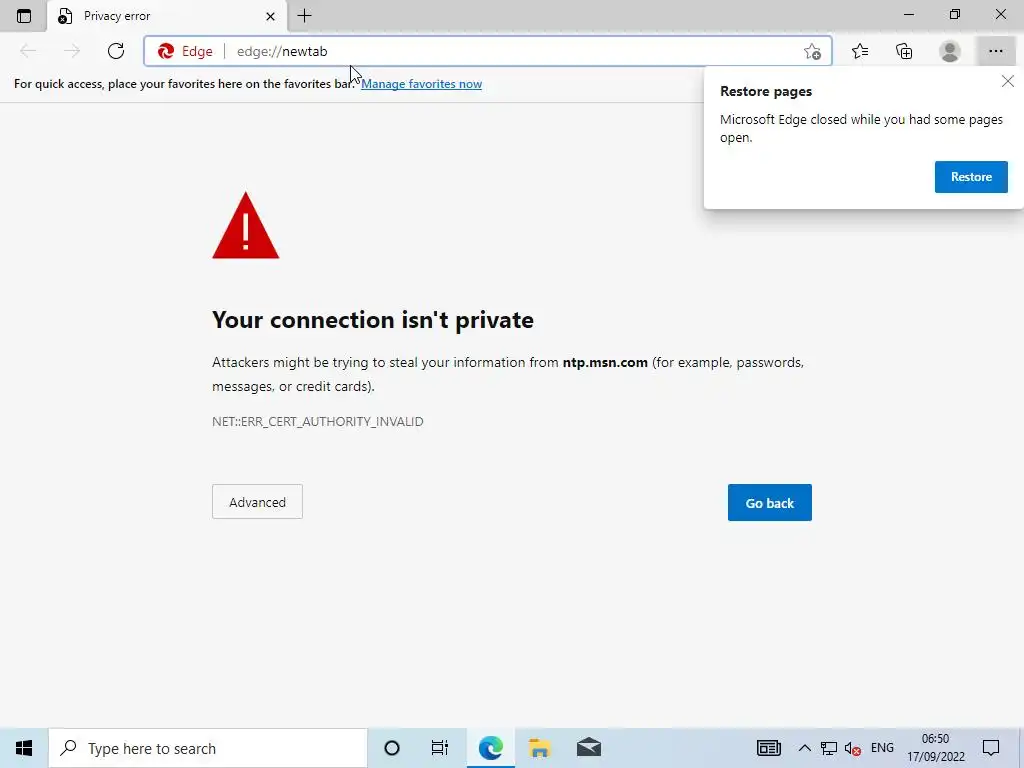Open Task View on the taskbar

440,748
